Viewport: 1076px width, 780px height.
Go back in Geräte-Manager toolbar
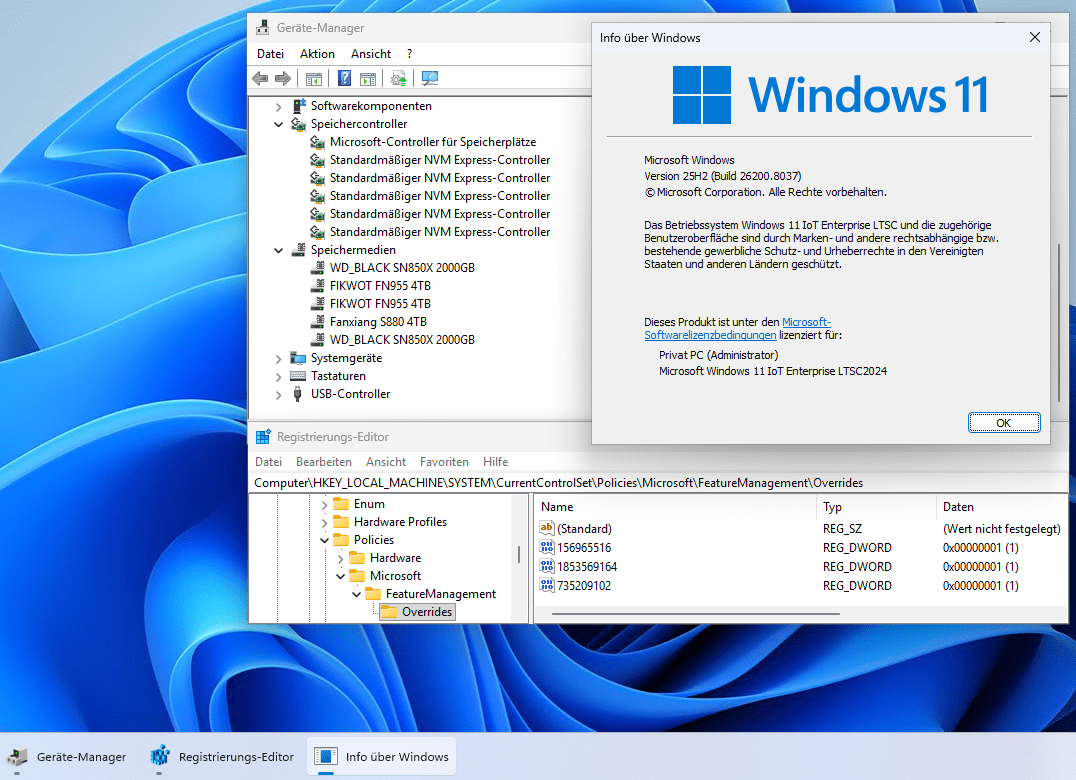[x=260, y=78]
